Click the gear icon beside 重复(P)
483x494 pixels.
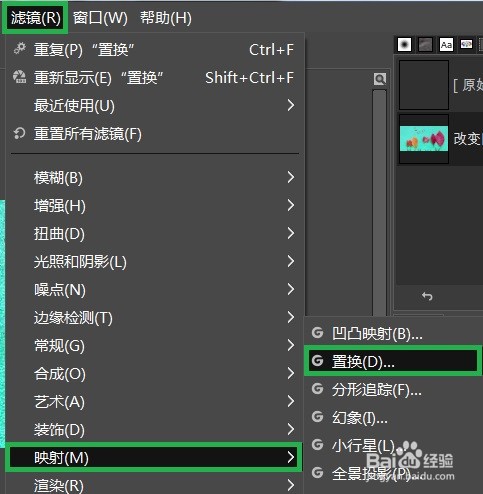pos(20,49)
